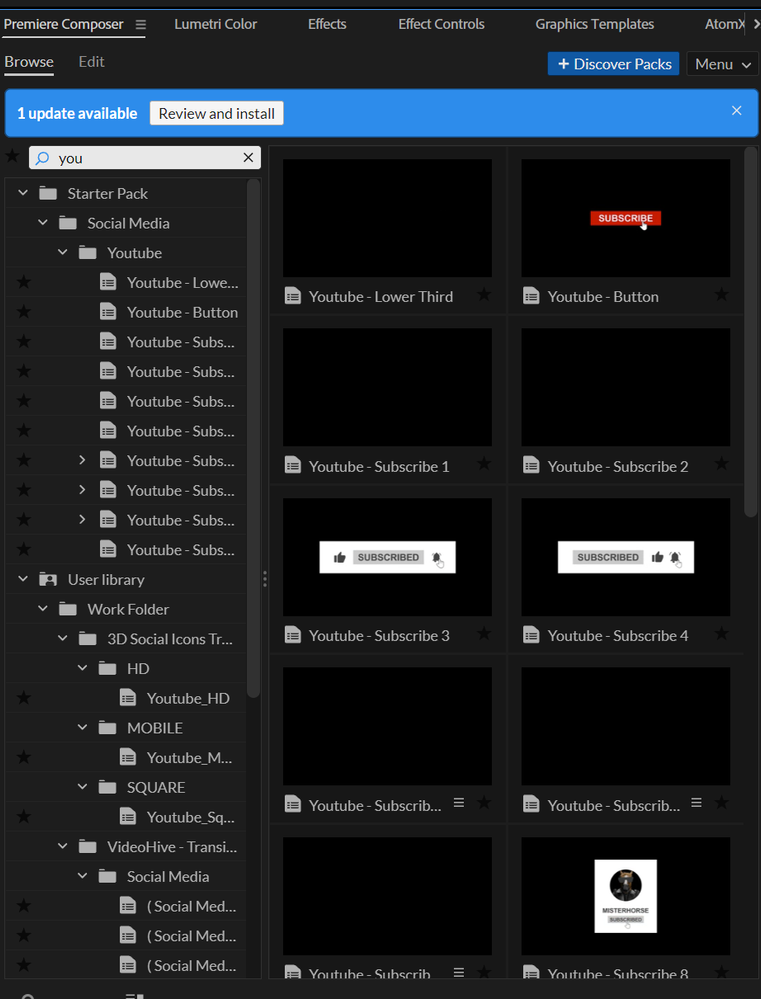Open the Graphics Templates tab
The image size is (761, 999).
coord(595,24)
